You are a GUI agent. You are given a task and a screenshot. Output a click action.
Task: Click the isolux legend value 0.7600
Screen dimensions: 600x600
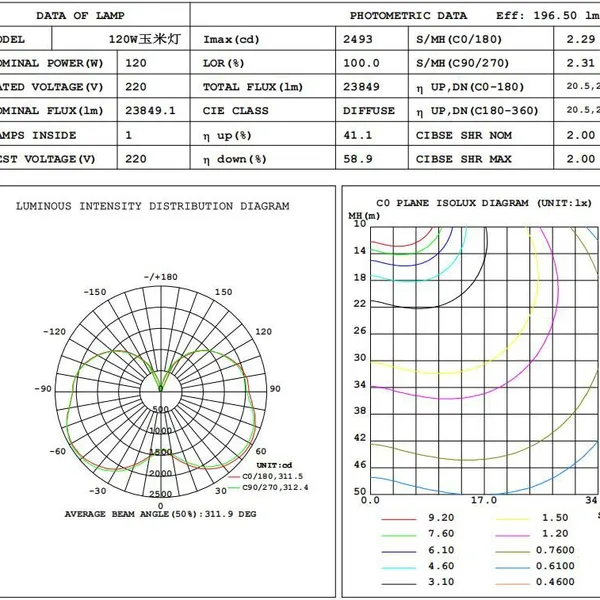coord(555,550)
